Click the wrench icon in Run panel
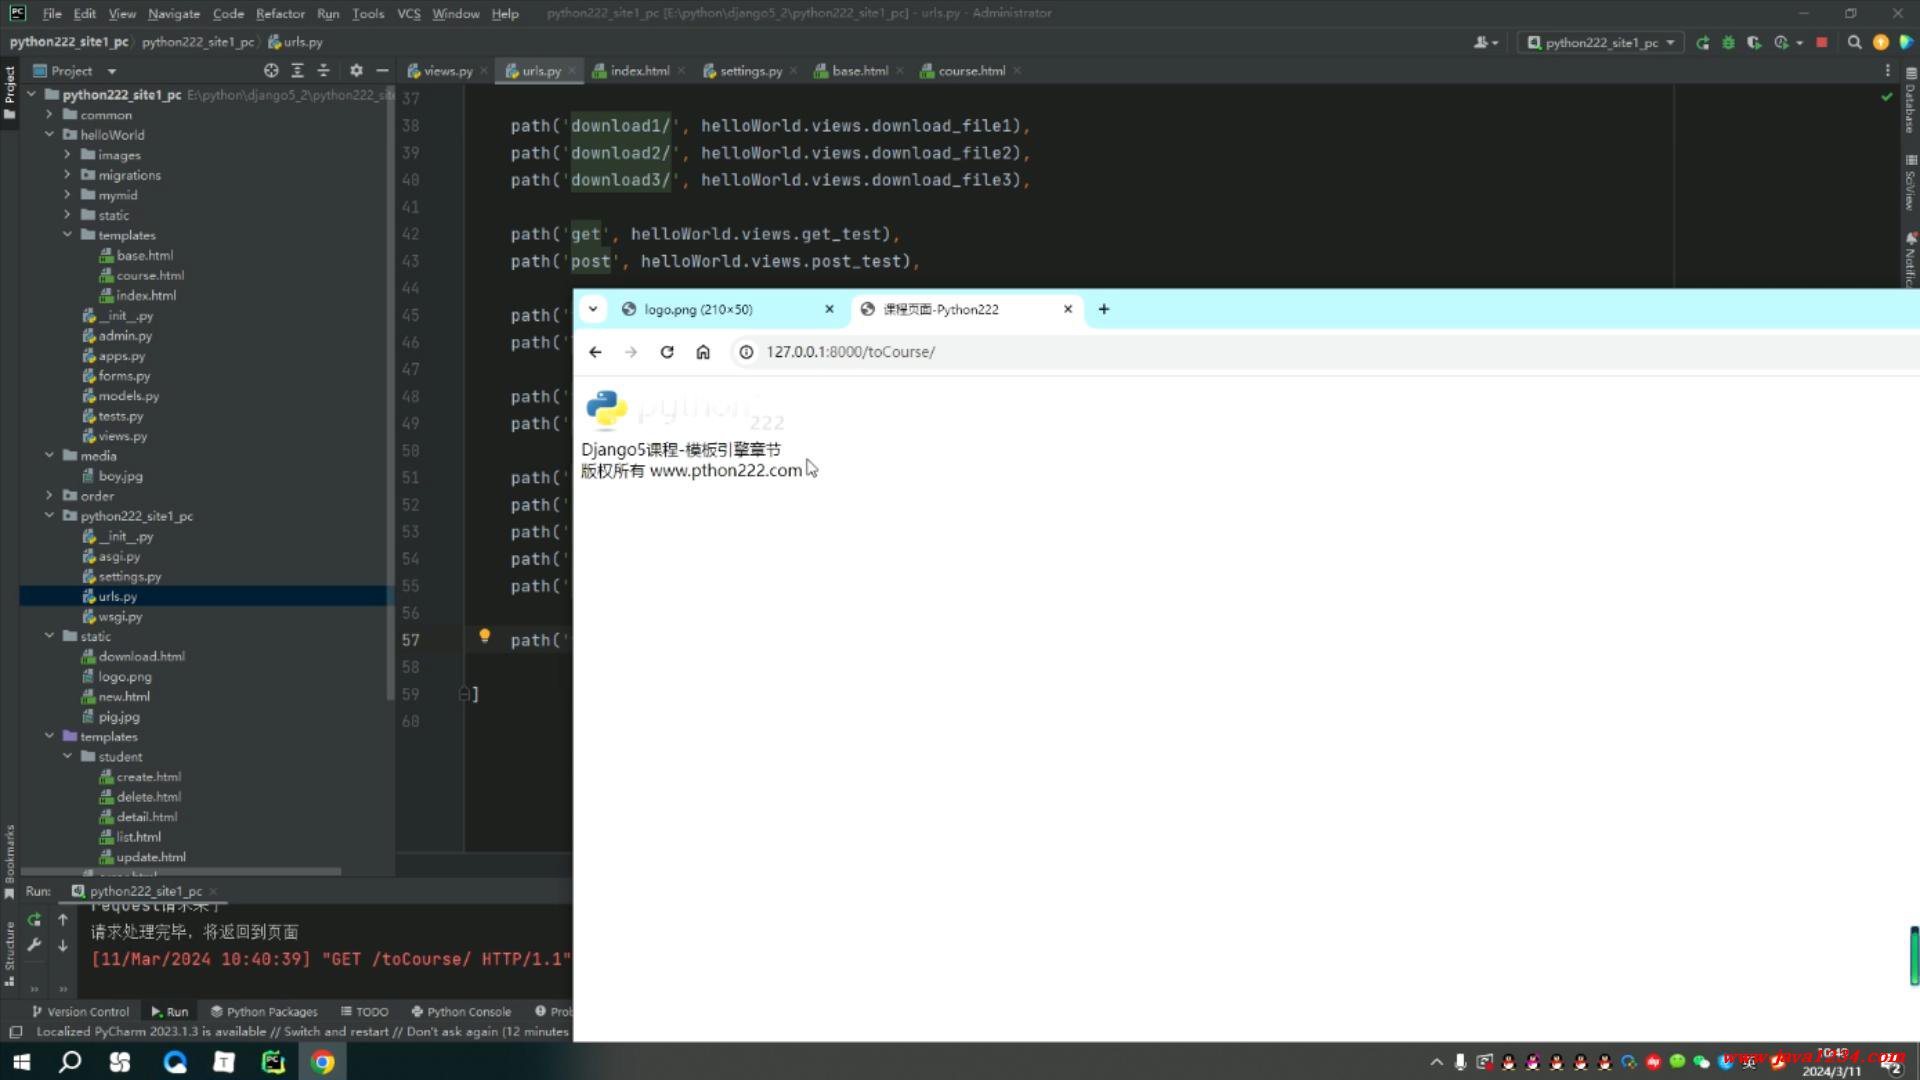Image resolution: width=1920 pixels, height=1080 pixels. click(35, 945)
